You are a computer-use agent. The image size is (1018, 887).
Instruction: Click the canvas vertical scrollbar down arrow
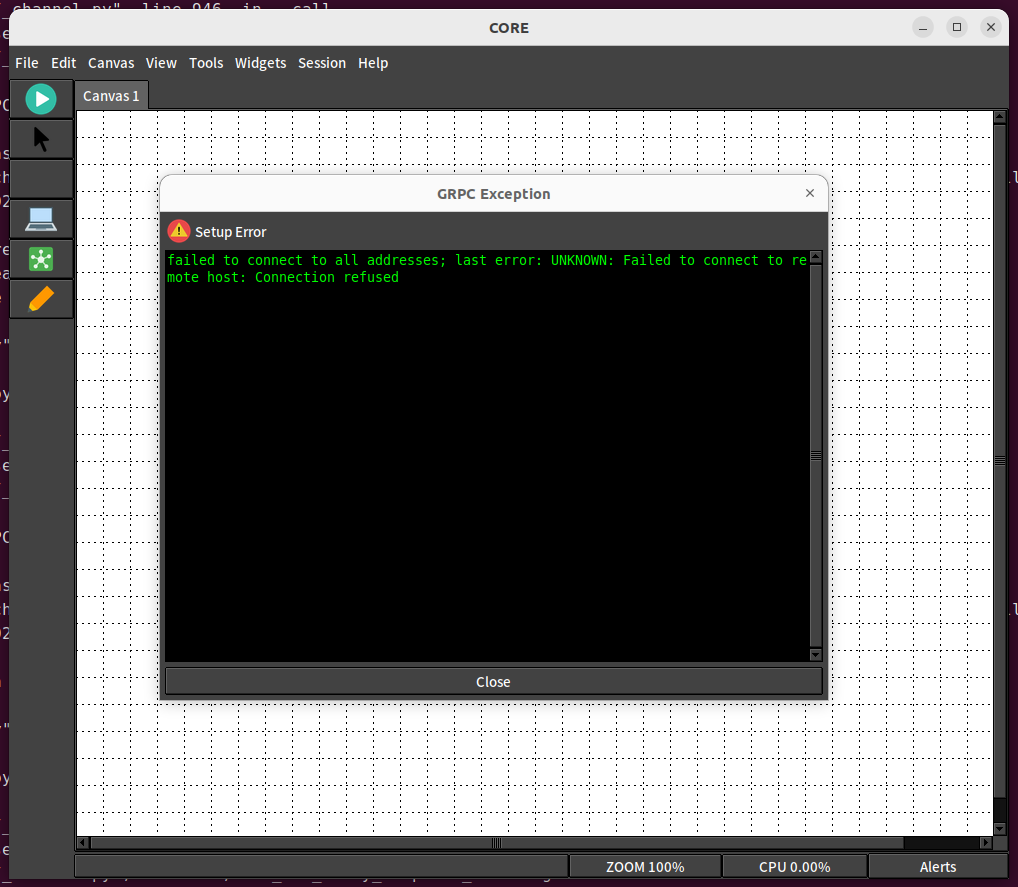click(x=1000, y=829)
